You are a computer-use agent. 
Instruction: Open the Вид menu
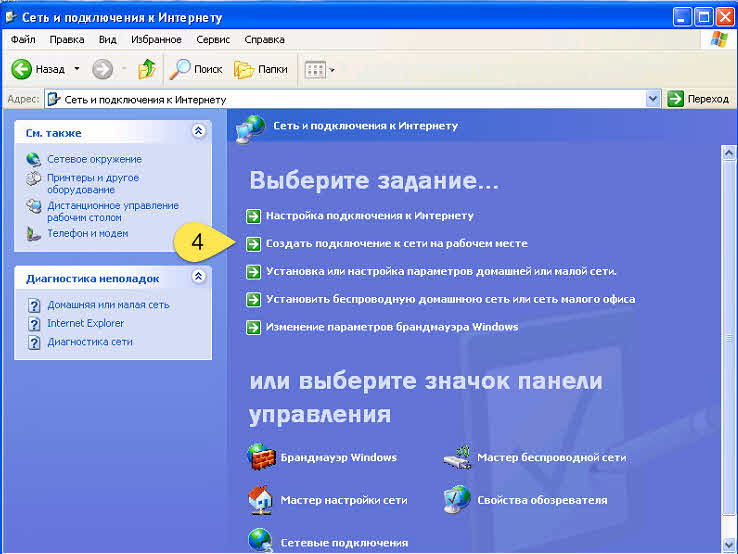107,40
